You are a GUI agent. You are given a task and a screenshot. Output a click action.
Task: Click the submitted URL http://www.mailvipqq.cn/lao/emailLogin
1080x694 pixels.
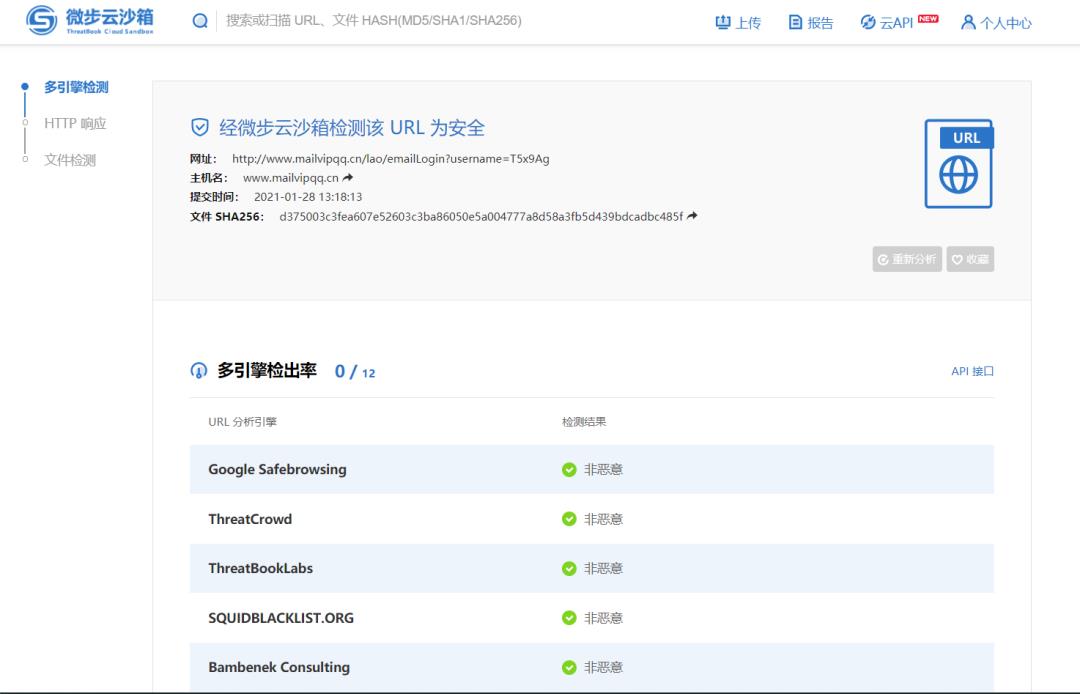click(391, 159)
